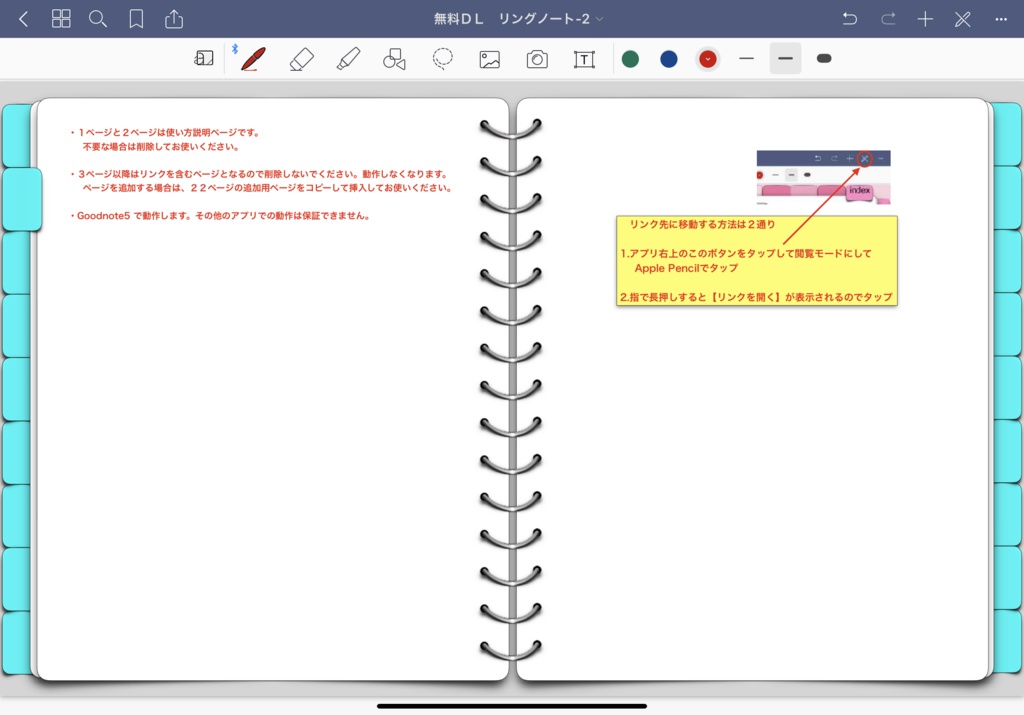1024x715 pixels.
Task: Select the red Pen tool
Action: tap(253, 59)
